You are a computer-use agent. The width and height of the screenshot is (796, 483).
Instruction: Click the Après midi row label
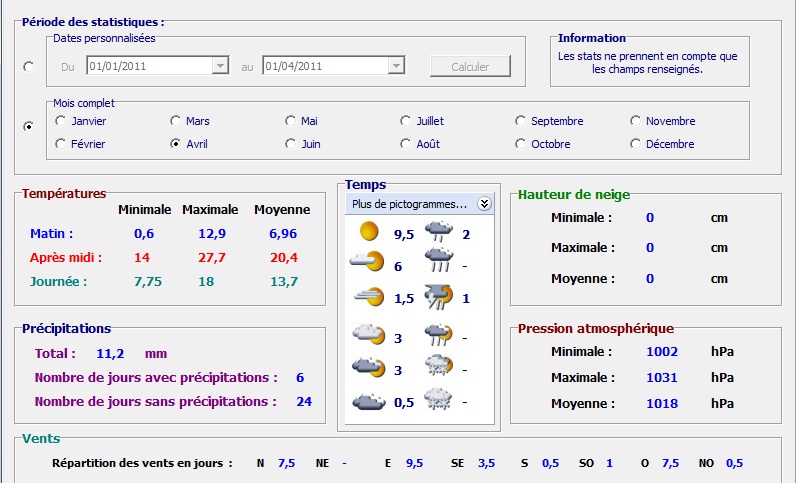point(66,257)
